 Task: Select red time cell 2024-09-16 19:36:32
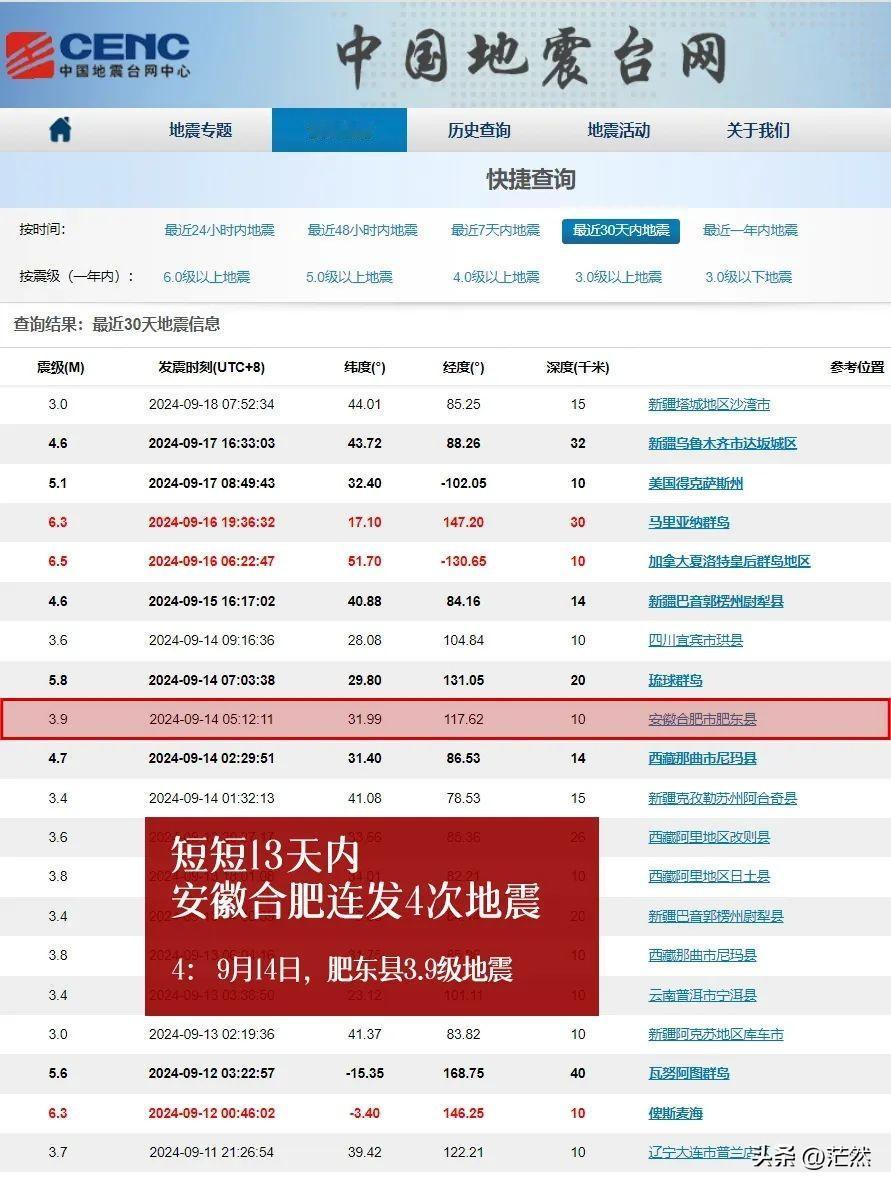coord(211,522)
